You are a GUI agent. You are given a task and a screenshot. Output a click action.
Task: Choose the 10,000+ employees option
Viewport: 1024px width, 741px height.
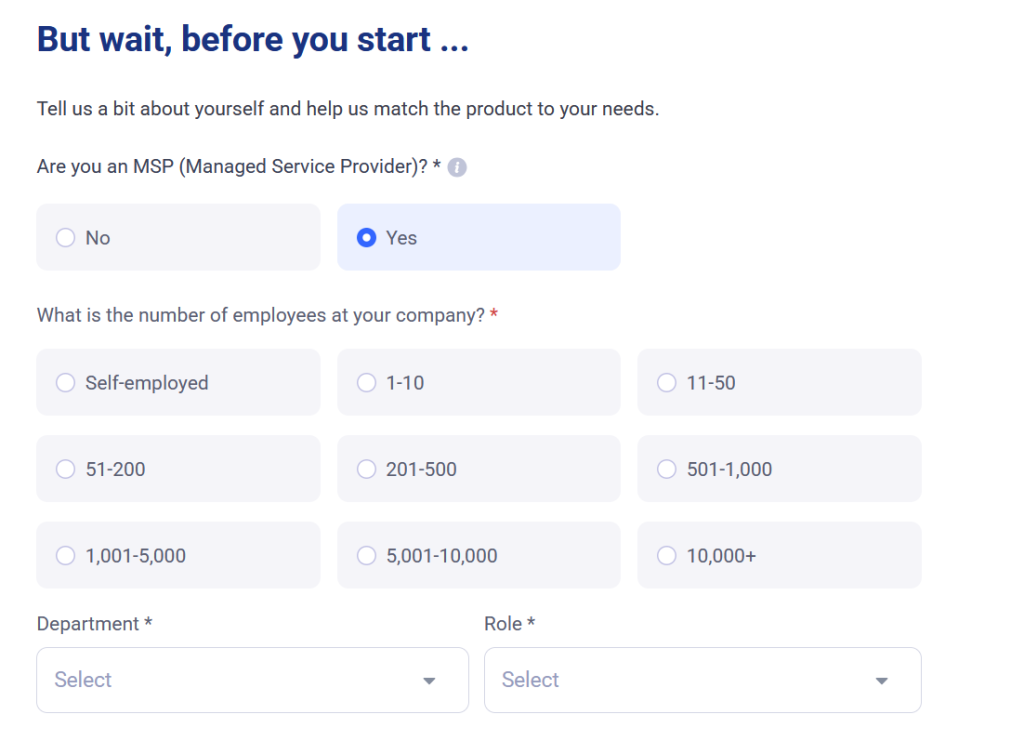coord(667,556)
